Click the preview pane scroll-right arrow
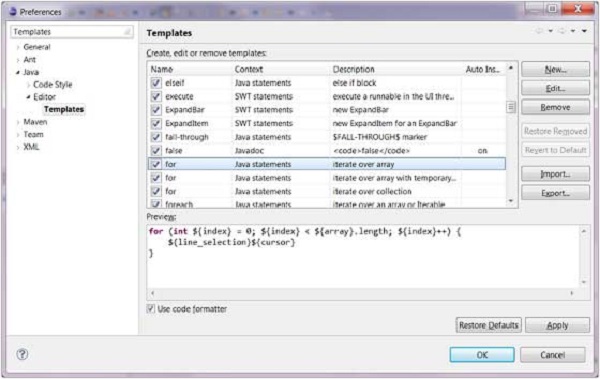 tap(572, 293)
